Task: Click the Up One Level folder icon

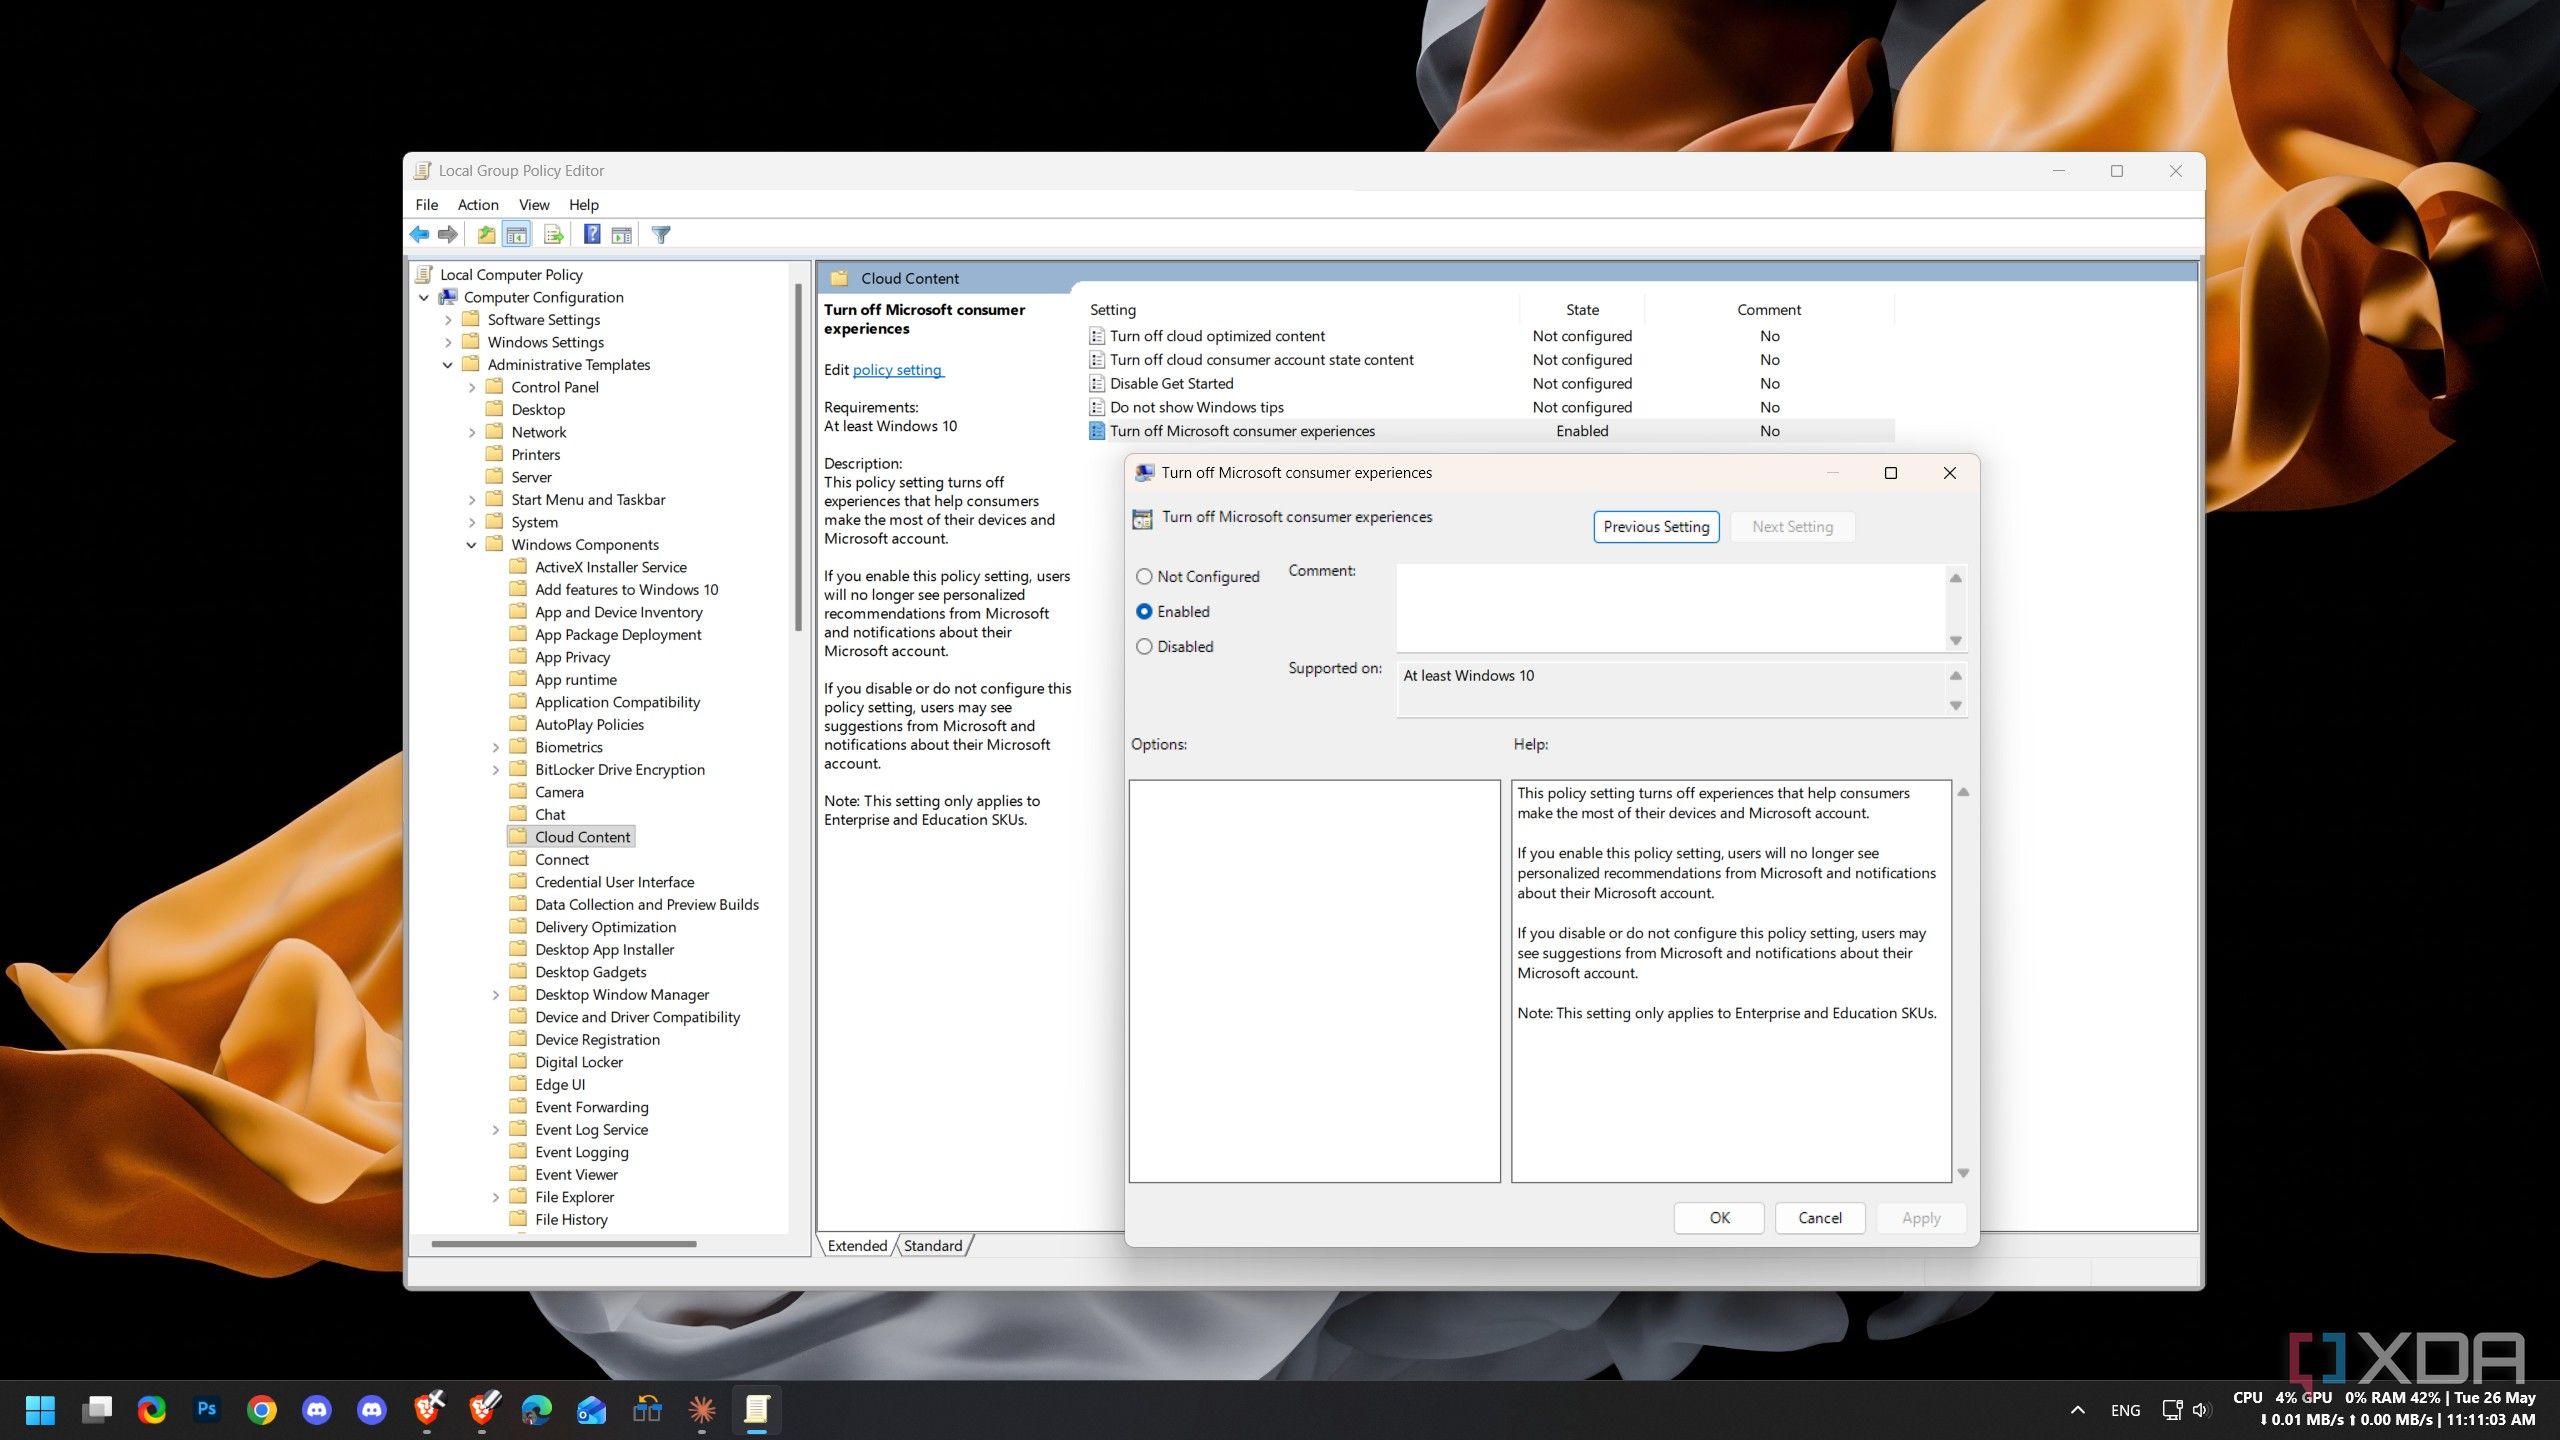Action: tap(486, 234)
